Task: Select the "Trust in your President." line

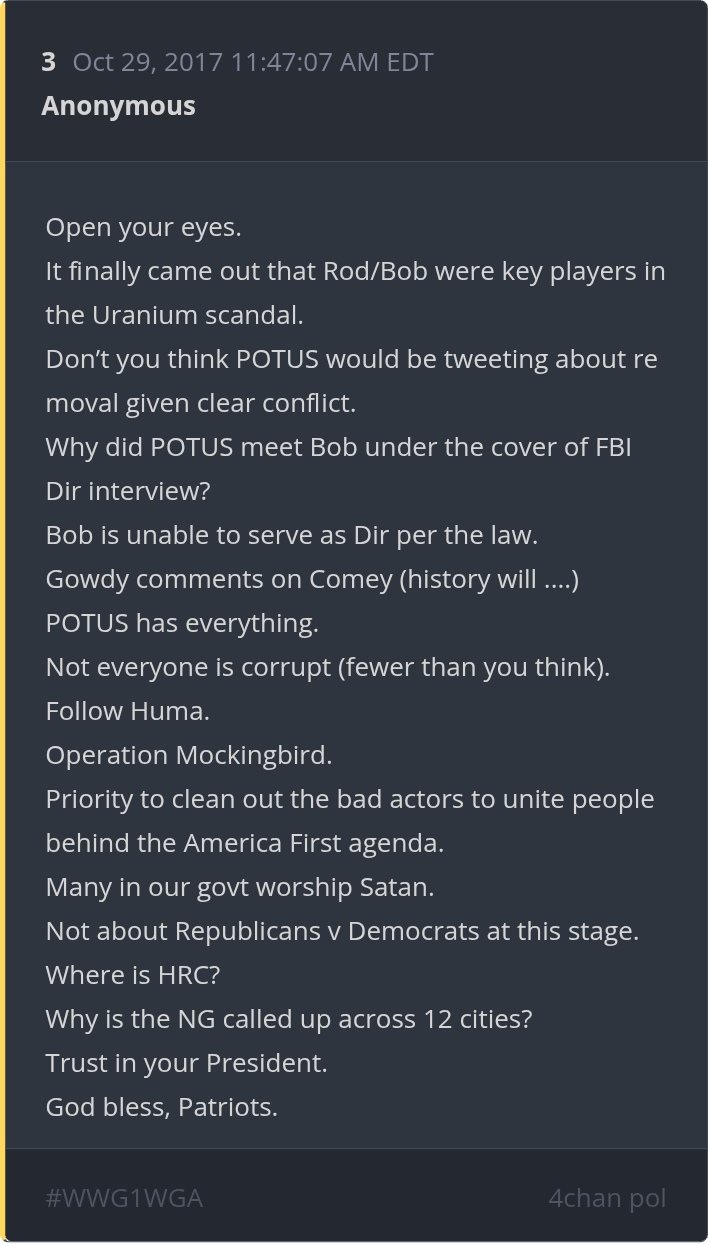Action: click(x=187, y=1064)
